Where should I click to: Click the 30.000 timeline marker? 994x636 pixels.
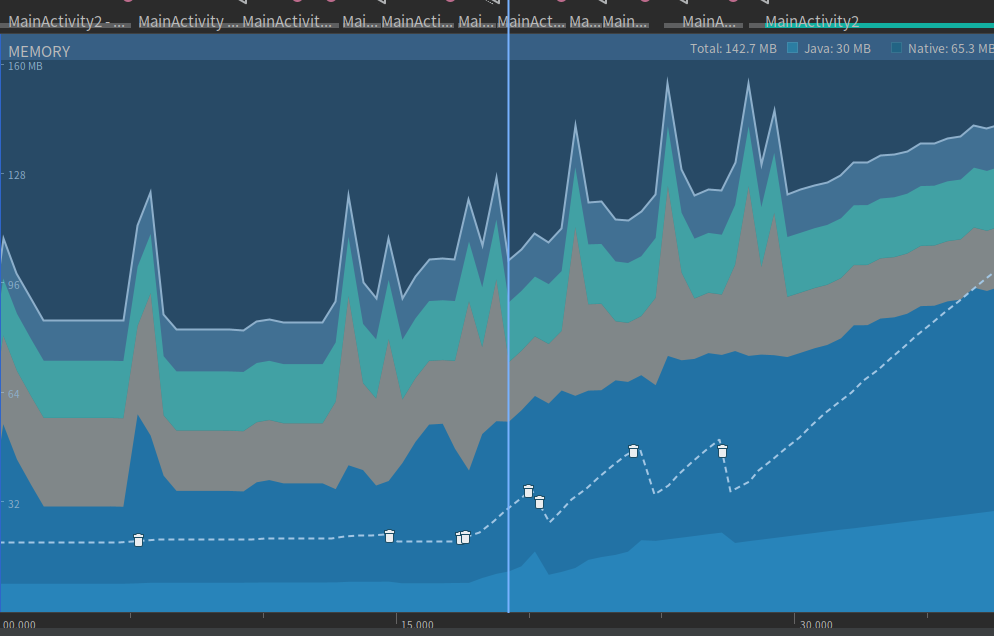(816, 625)
